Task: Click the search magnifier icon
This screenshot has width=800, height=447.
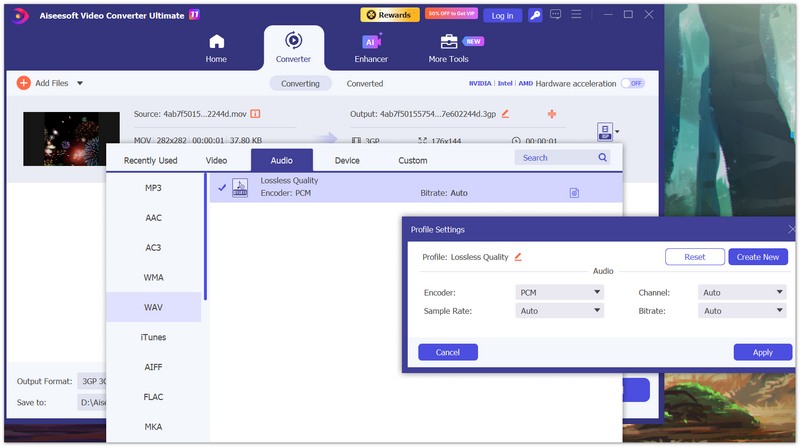Action: [603, 158]
